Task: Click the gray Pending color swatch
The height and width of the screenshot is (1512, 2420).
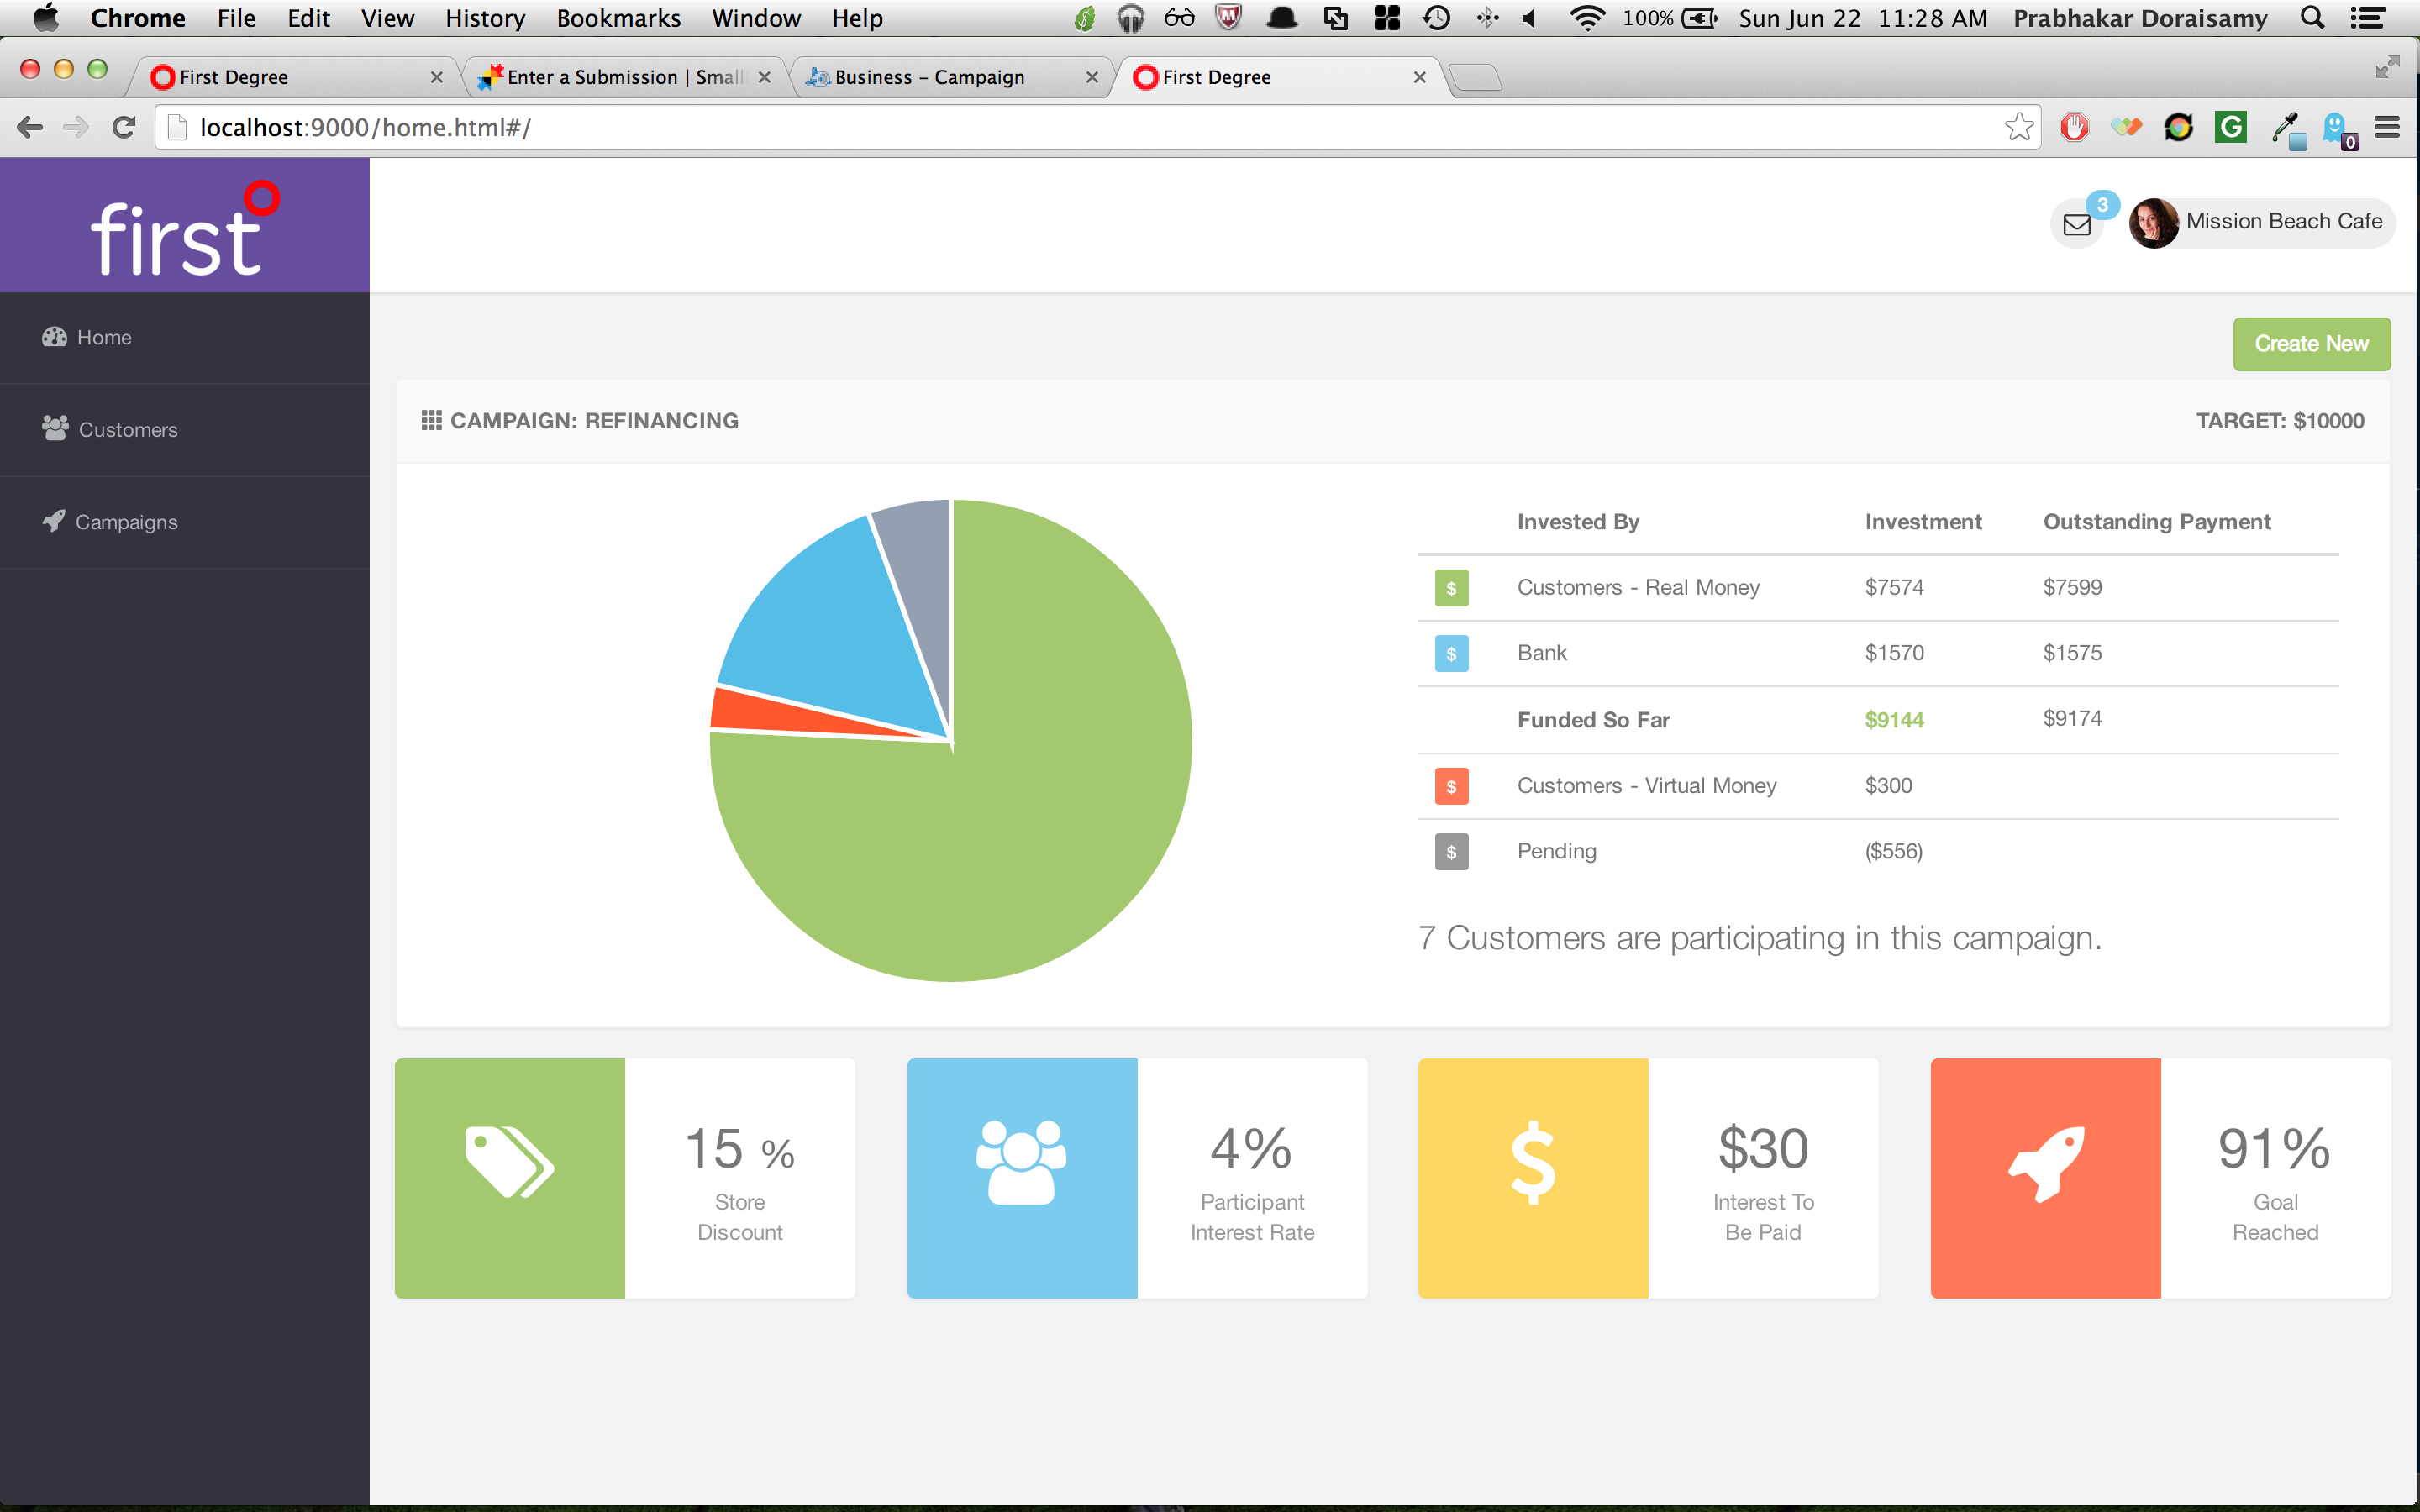Action: 1451,852
